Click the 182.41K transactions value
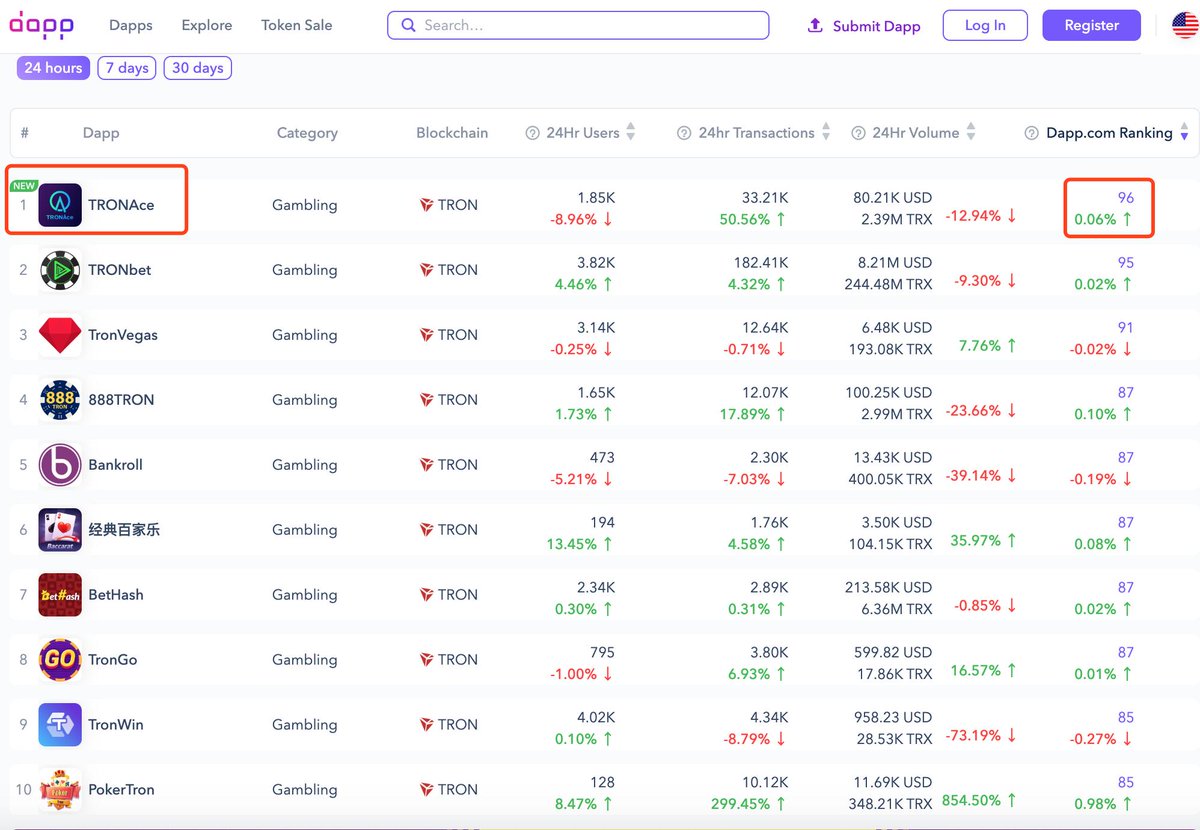 click(761, 263)
